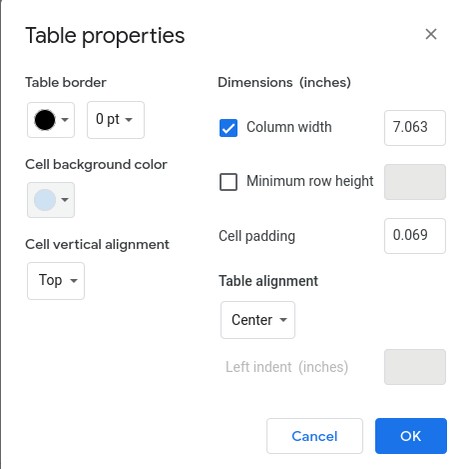464x469 pixels.
Task: Click the Left indent input box
Action: click(415, 367)
